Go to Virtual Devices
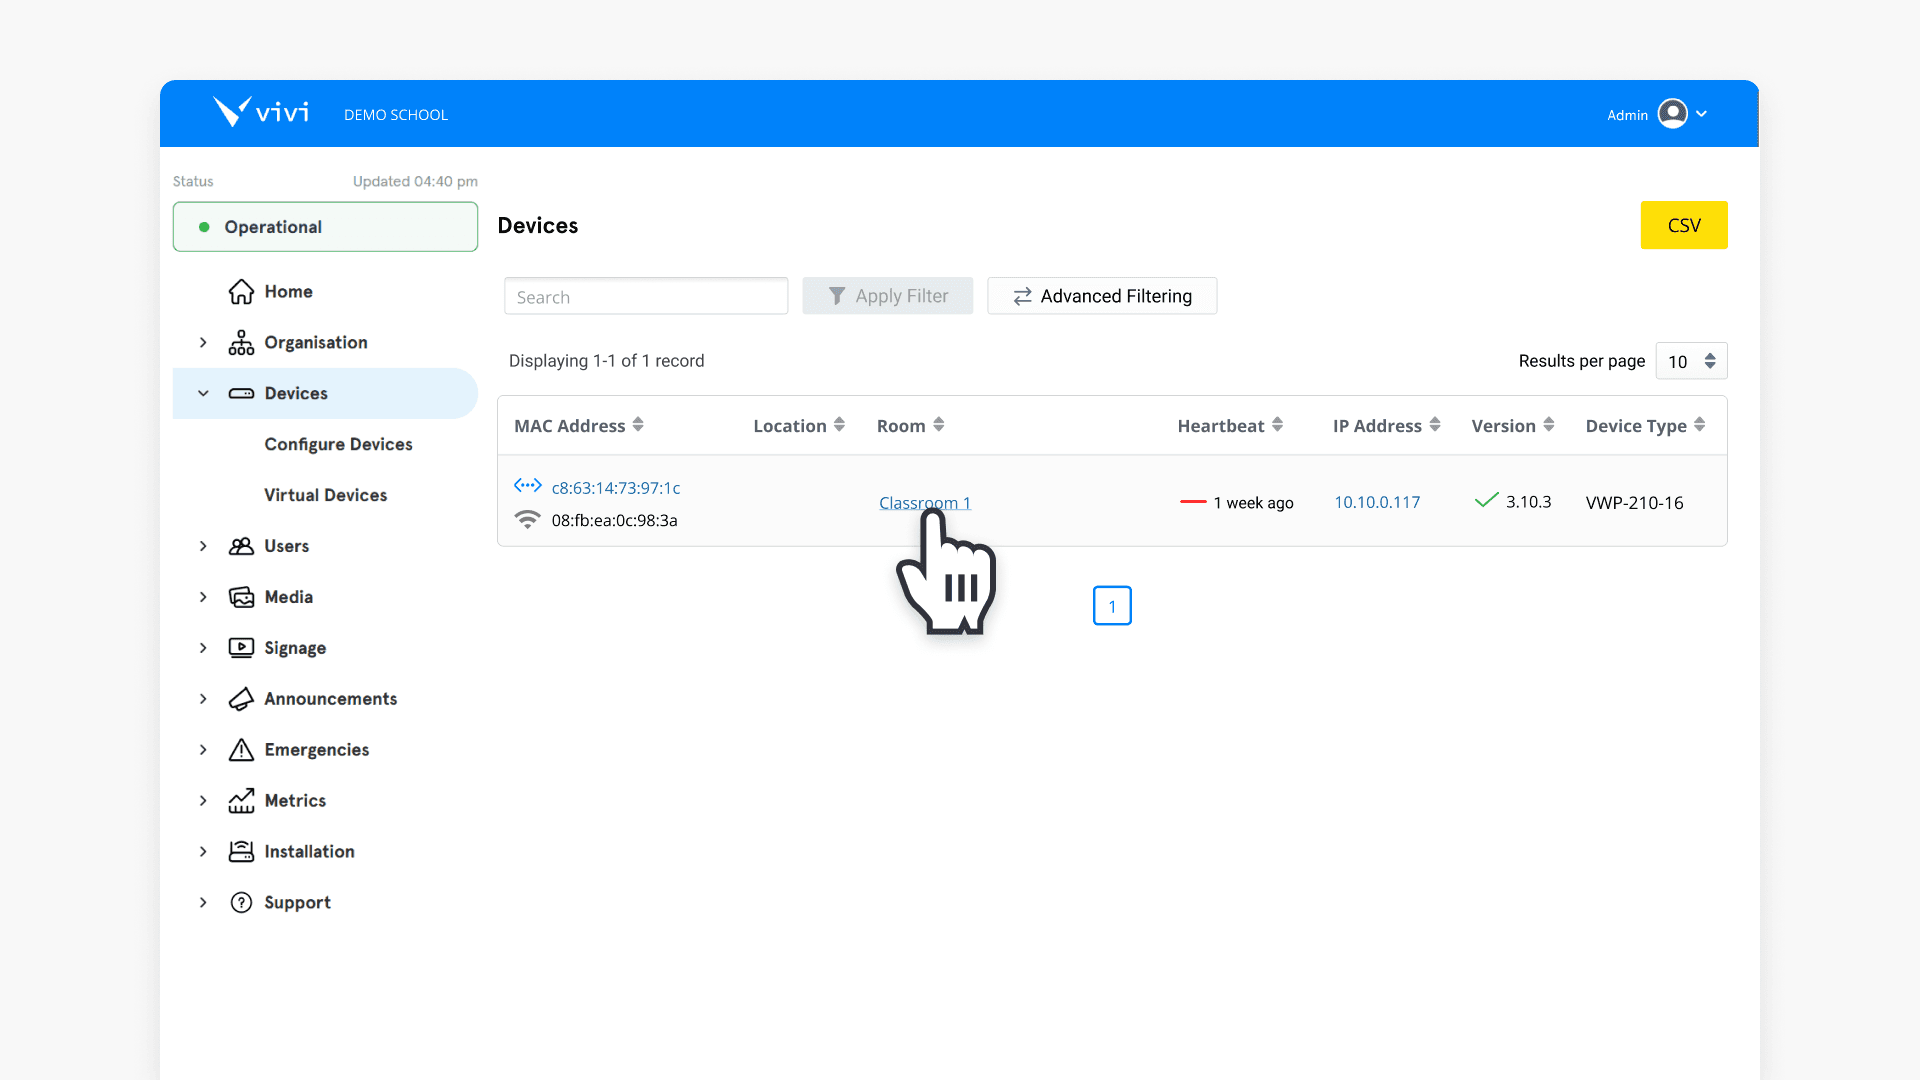This screenshot has width=1920, height=1080. tap(325, 494)
